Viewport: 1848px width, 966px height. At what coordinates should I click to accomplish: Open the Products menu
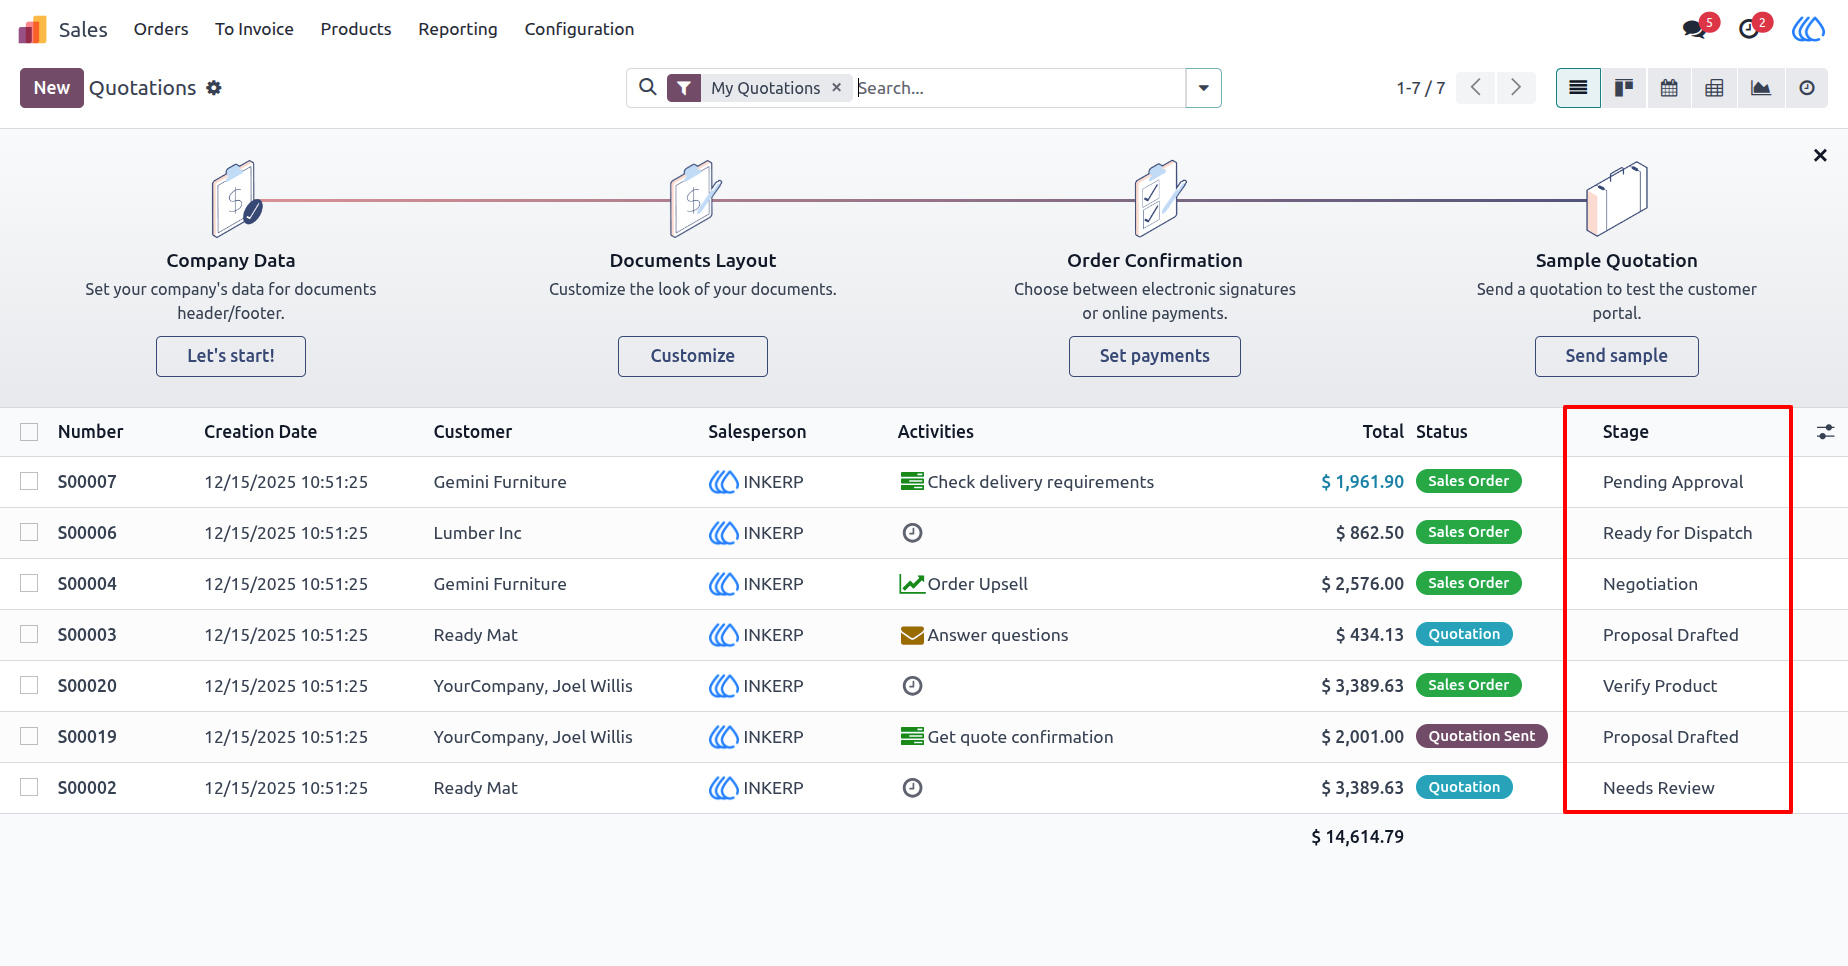[x=356, y=29]
